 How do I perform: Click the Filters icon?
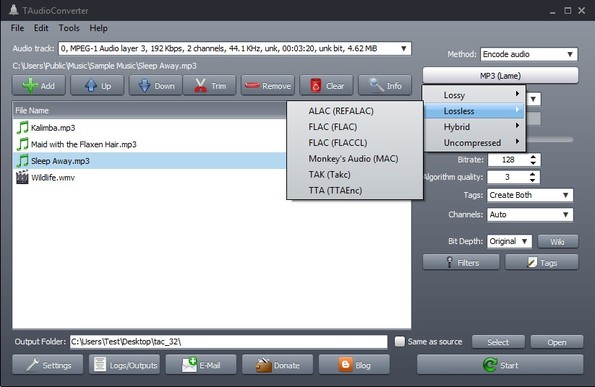coord(450,262)
